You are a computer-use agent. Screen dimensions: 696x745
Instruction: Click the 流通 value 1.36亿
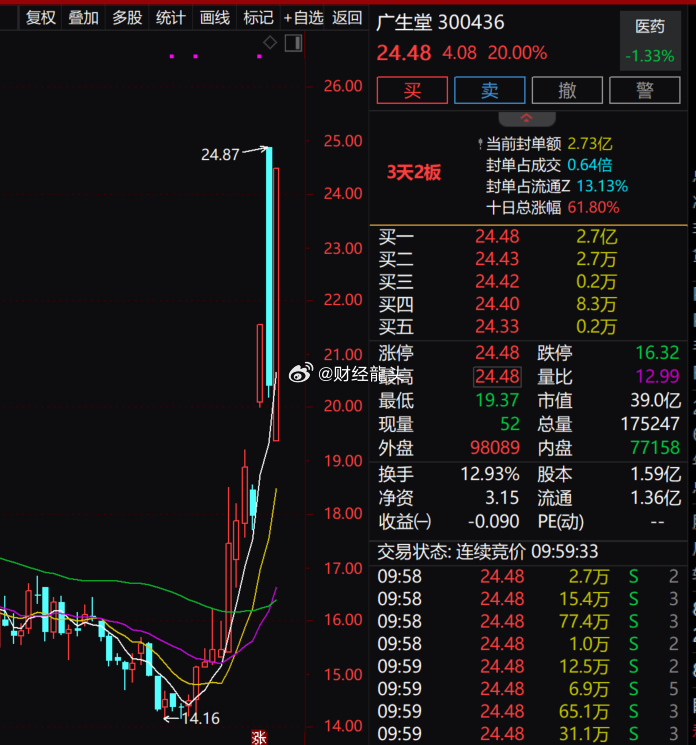(x=655, y=498)
